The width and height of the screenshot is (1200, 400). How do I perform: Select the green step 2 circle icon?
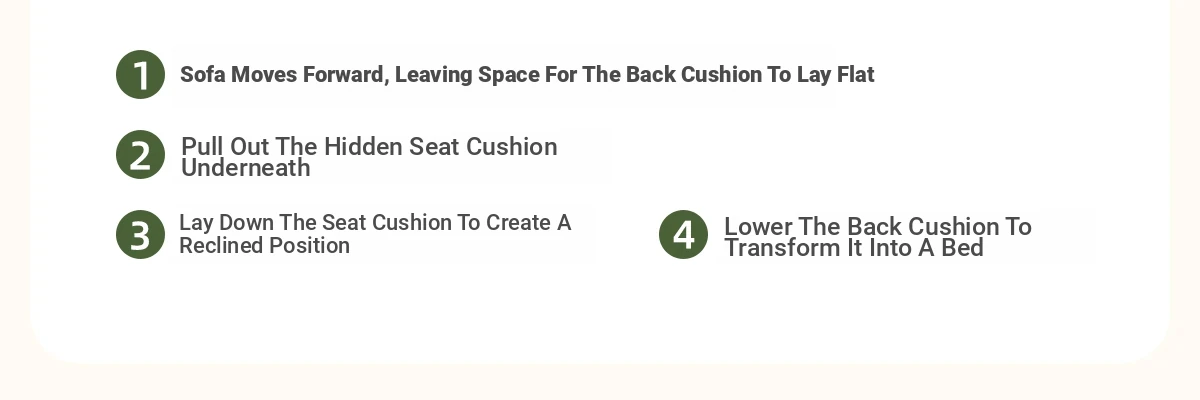140,155
